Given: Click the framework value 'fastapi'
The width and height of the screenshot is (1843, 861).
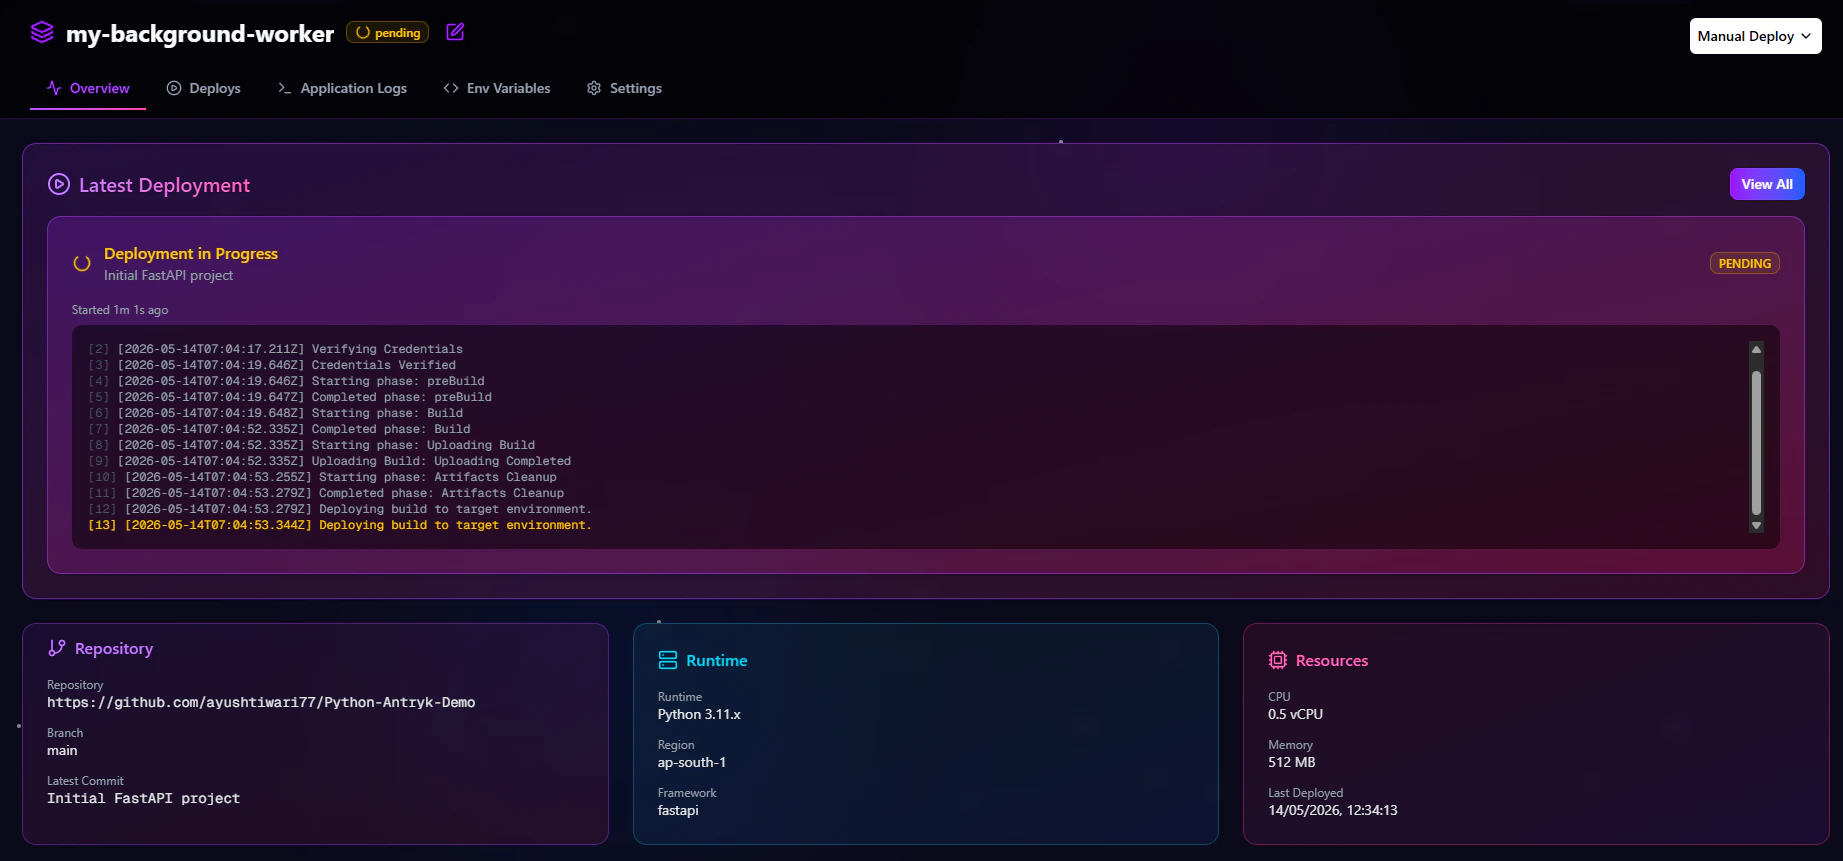Looking at the screenshot, I should pos(678,810).
